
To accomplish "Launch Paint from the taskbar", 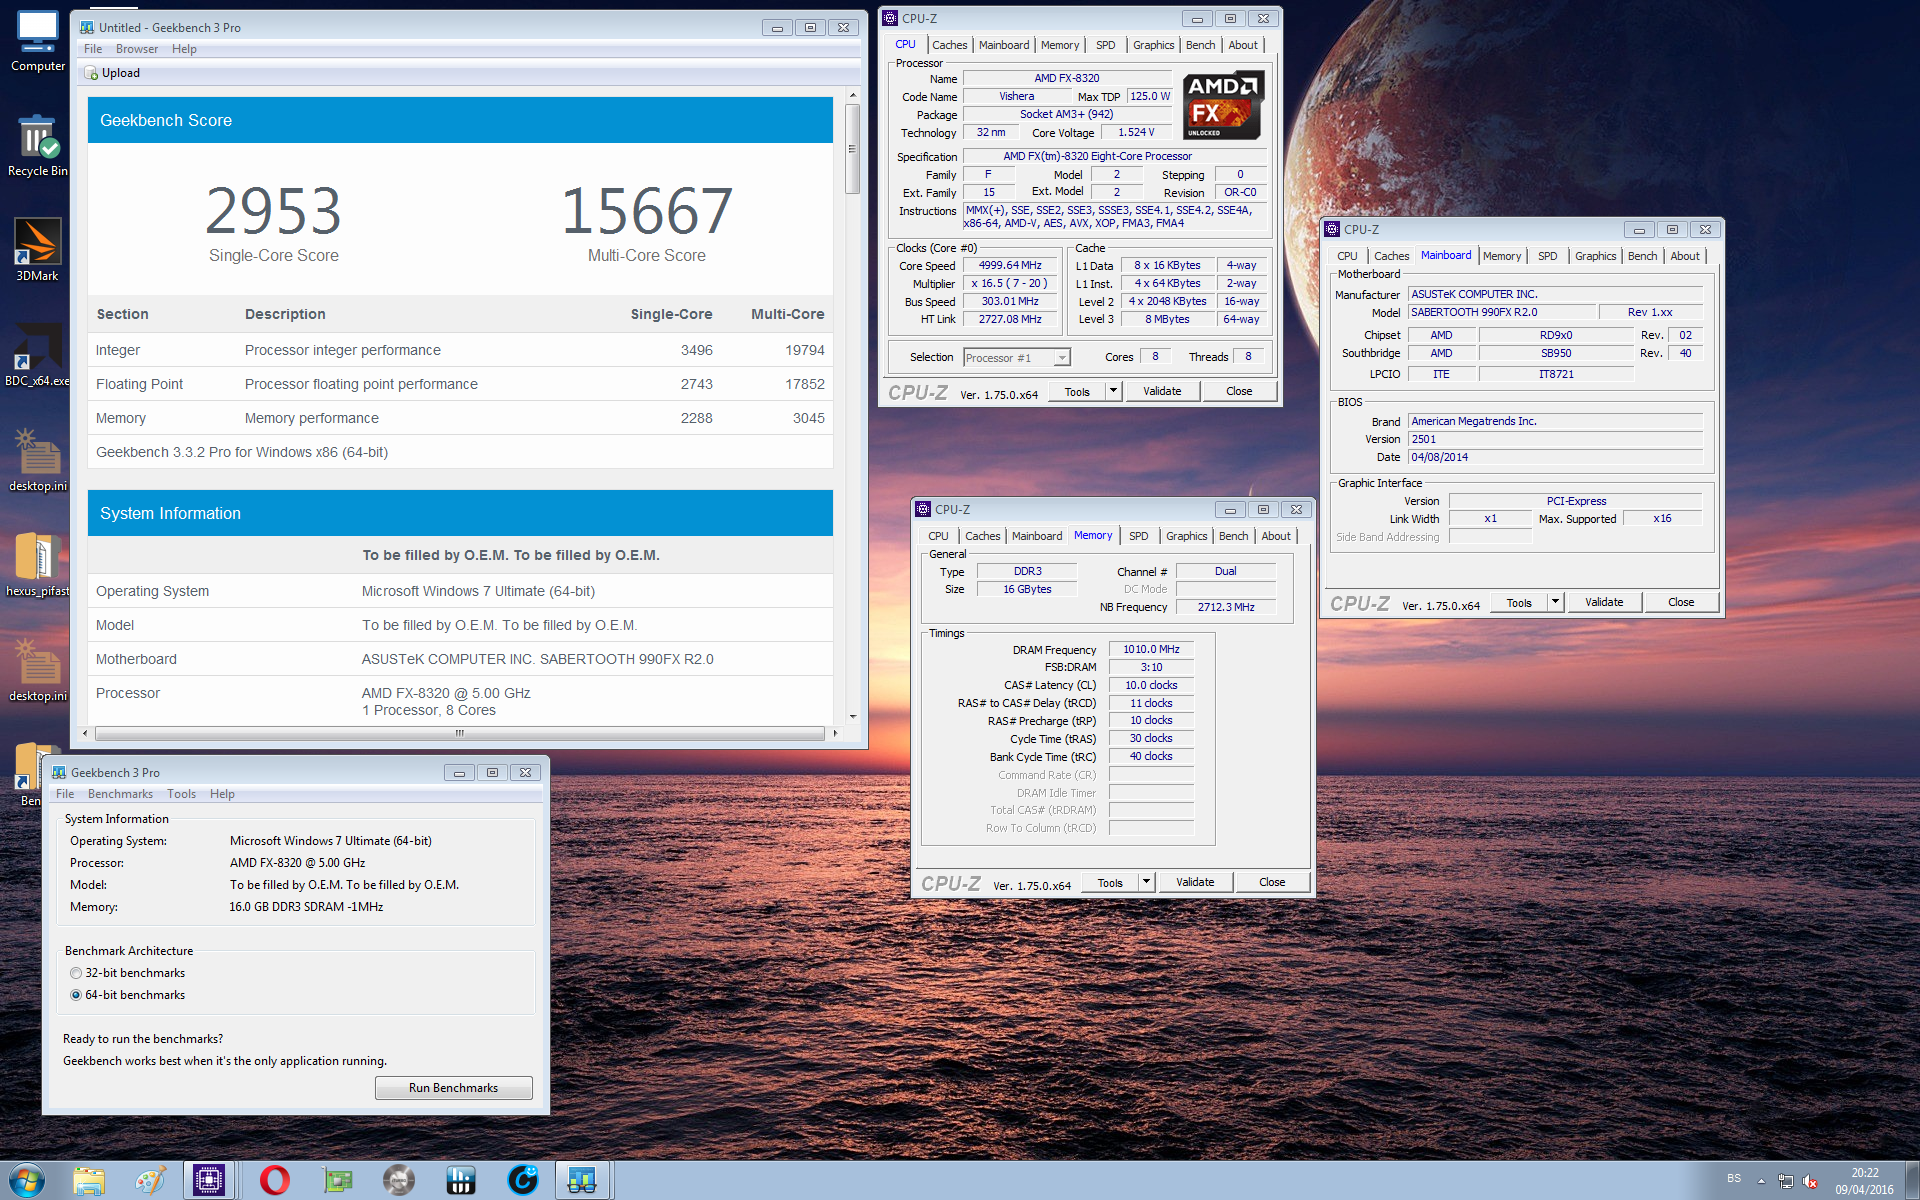I will [151, 1181].
